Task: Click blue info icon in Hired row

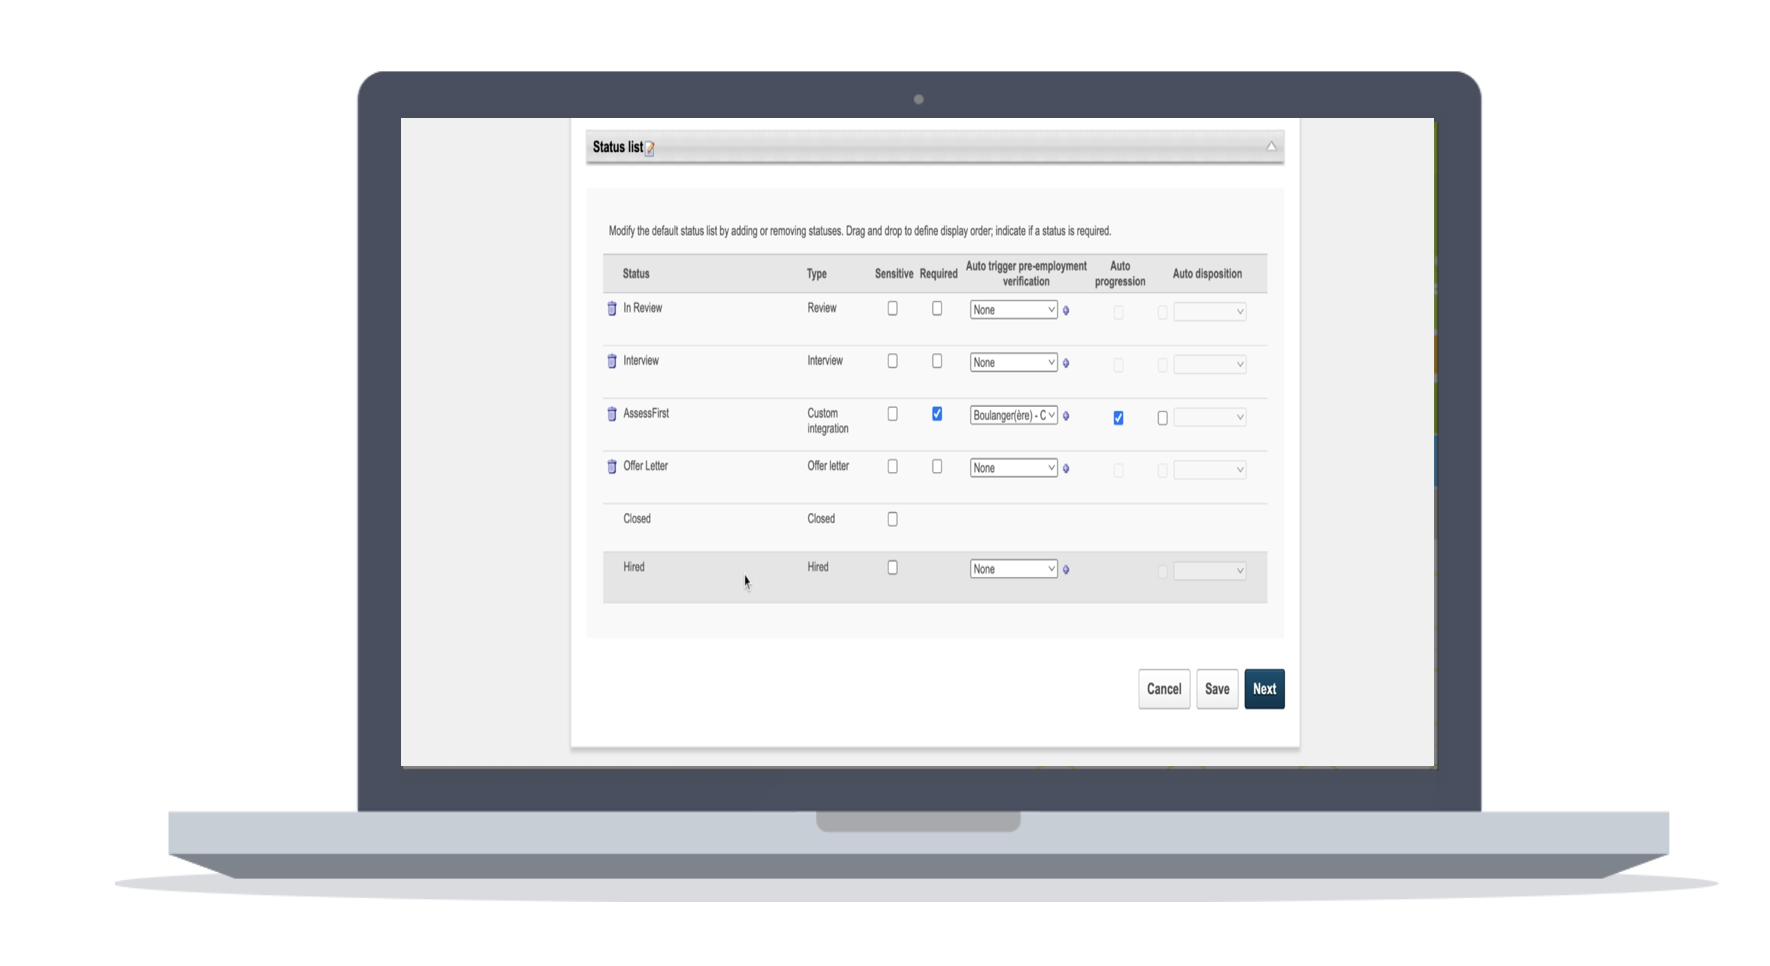Action: point(1066,570)
